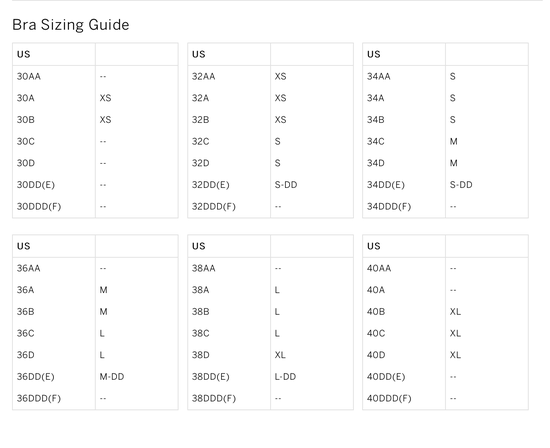Screen dimensions: 550x448
Task: Select the 40DDD(F) size row
Action: point(445,398)
